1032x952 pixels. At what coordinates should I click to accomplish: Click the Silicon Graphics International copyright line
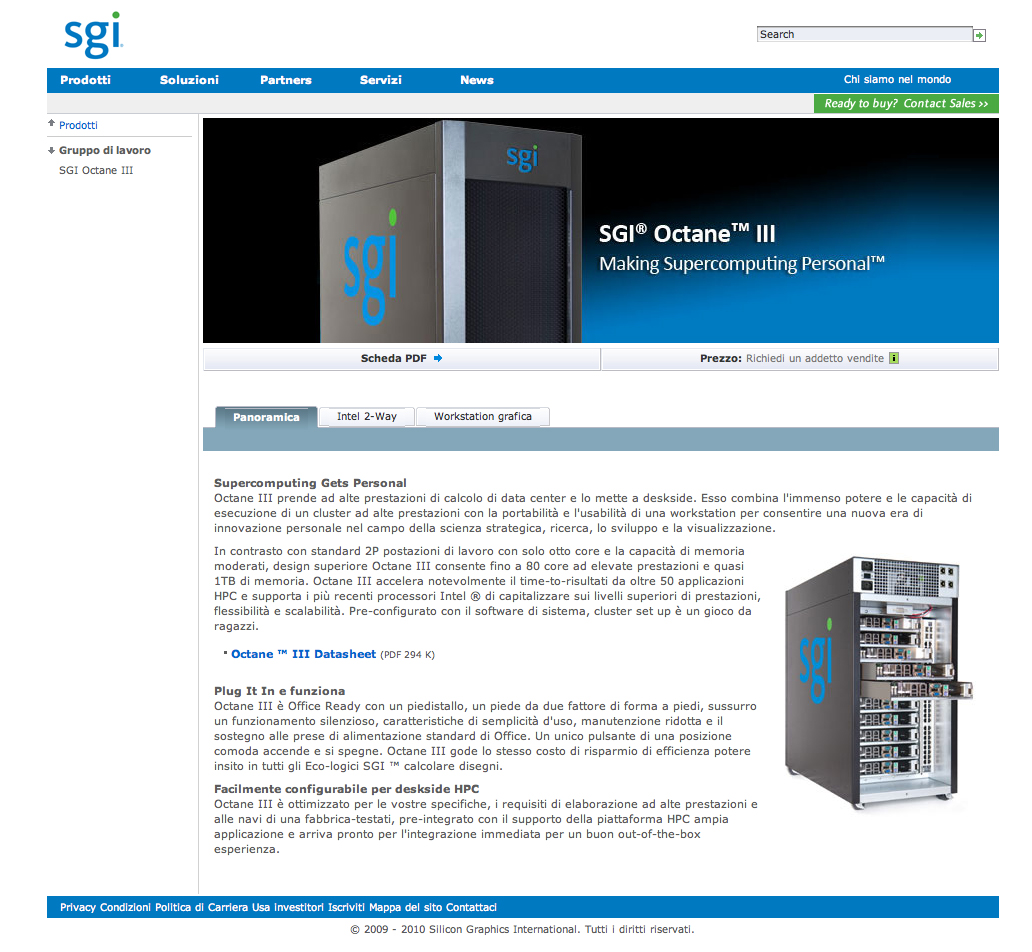pos(523,930)
